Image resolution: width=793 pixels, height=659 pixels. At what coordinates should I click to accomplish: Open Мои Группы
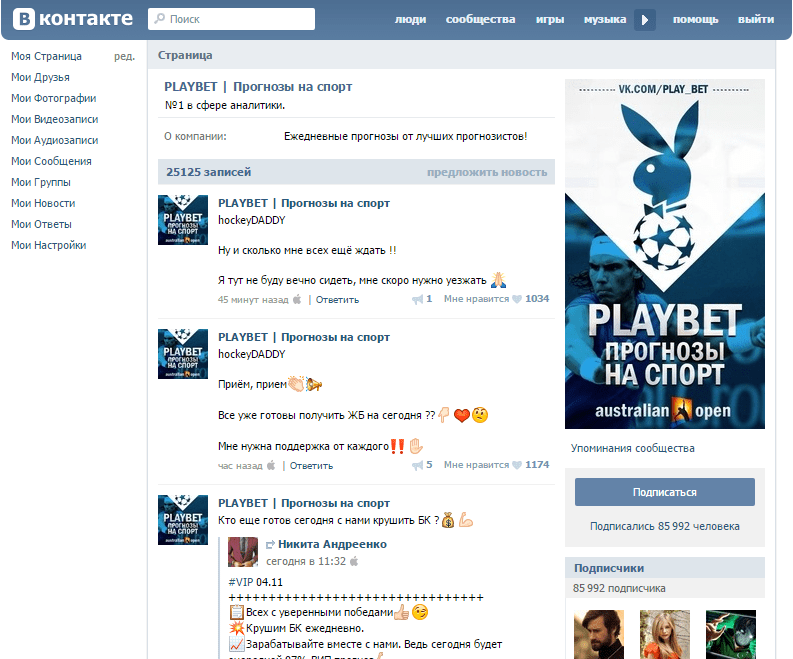click(x=41, y=182)
